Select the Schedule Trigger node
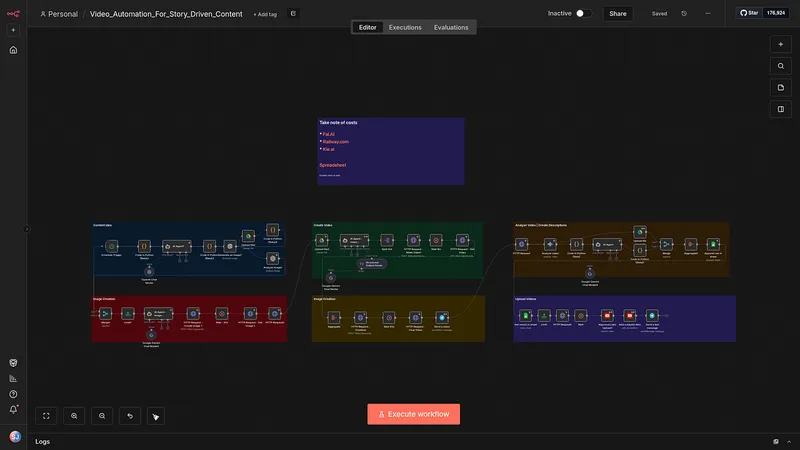This screenshot has width=800, height=450. (111, 246)
